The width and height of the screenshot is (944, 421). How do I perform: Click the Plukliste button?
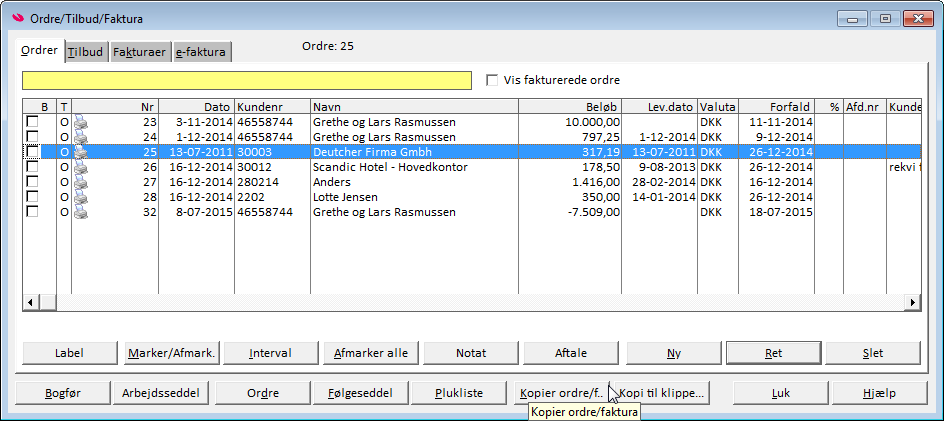[459, 394]
